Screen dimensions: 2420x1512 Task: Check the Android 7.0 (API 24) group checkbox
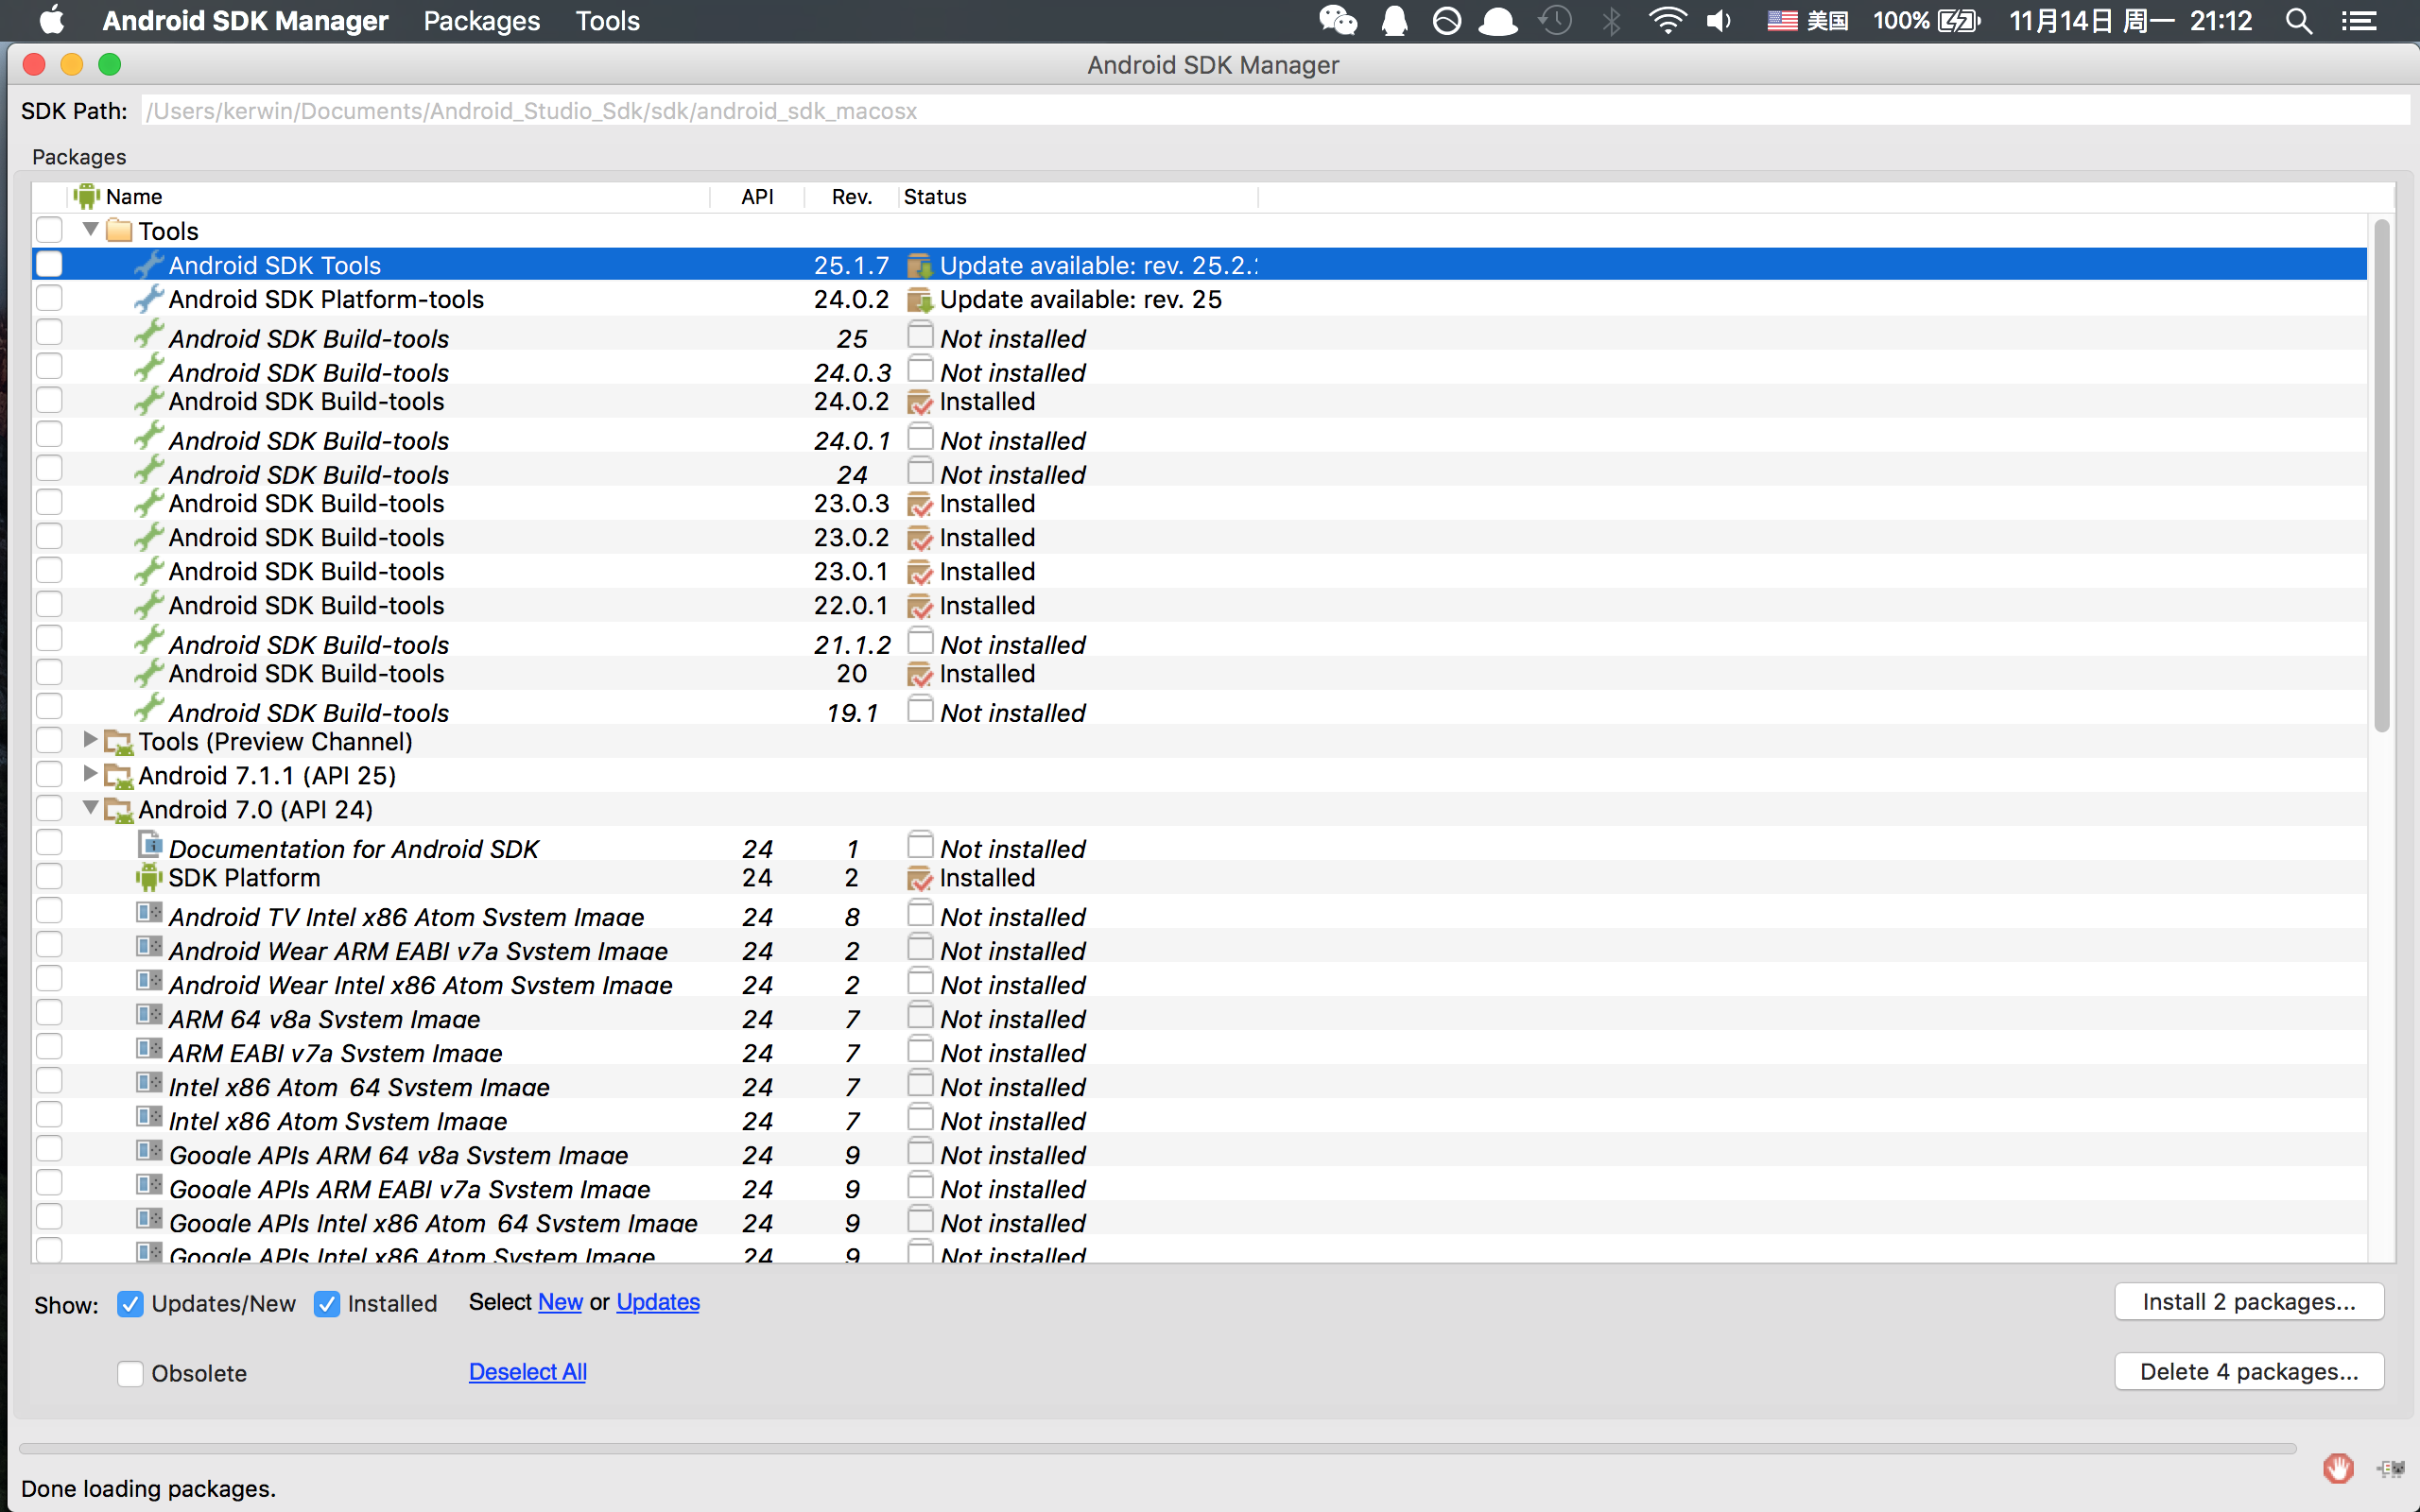[49, 808]
